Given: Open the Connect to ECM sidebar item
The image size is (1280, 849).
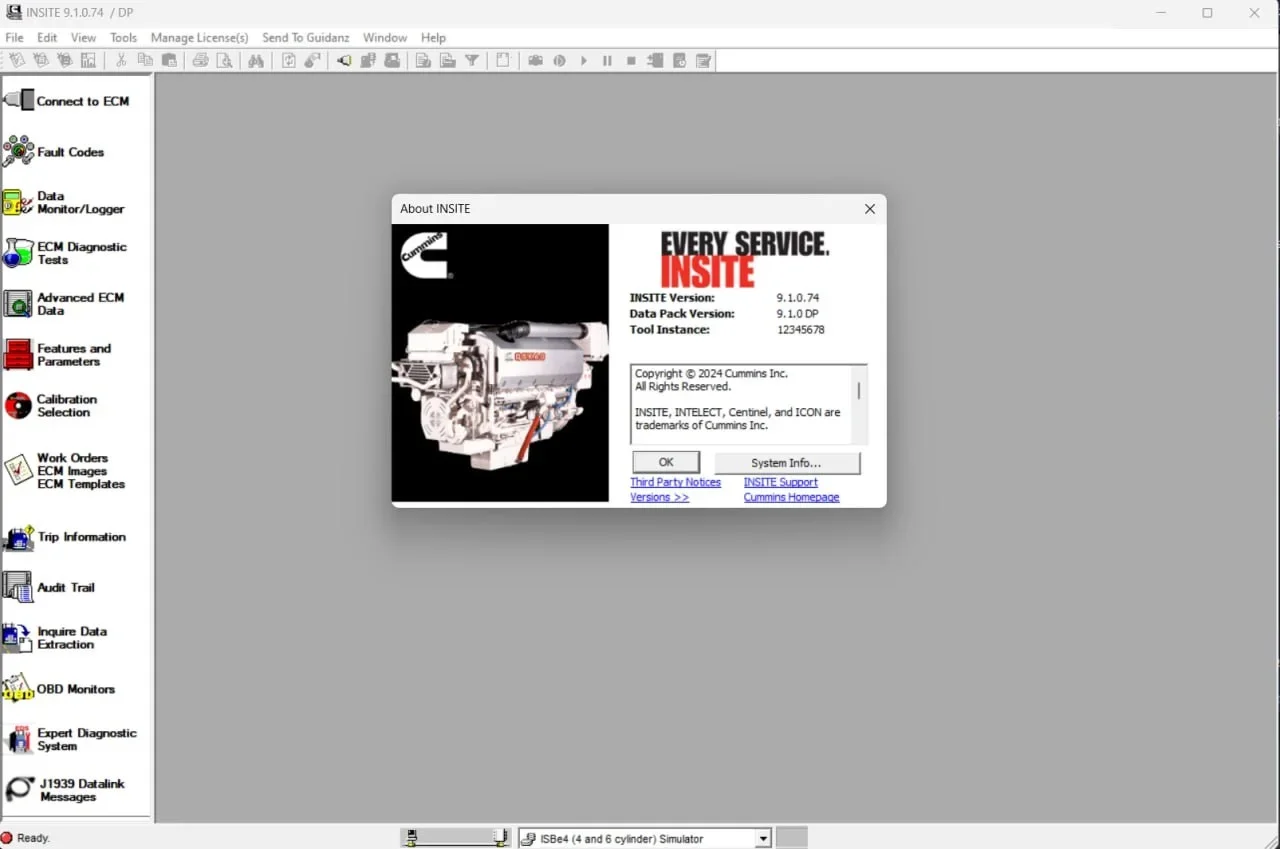Looking at the screenshot, I should [68, 101].
